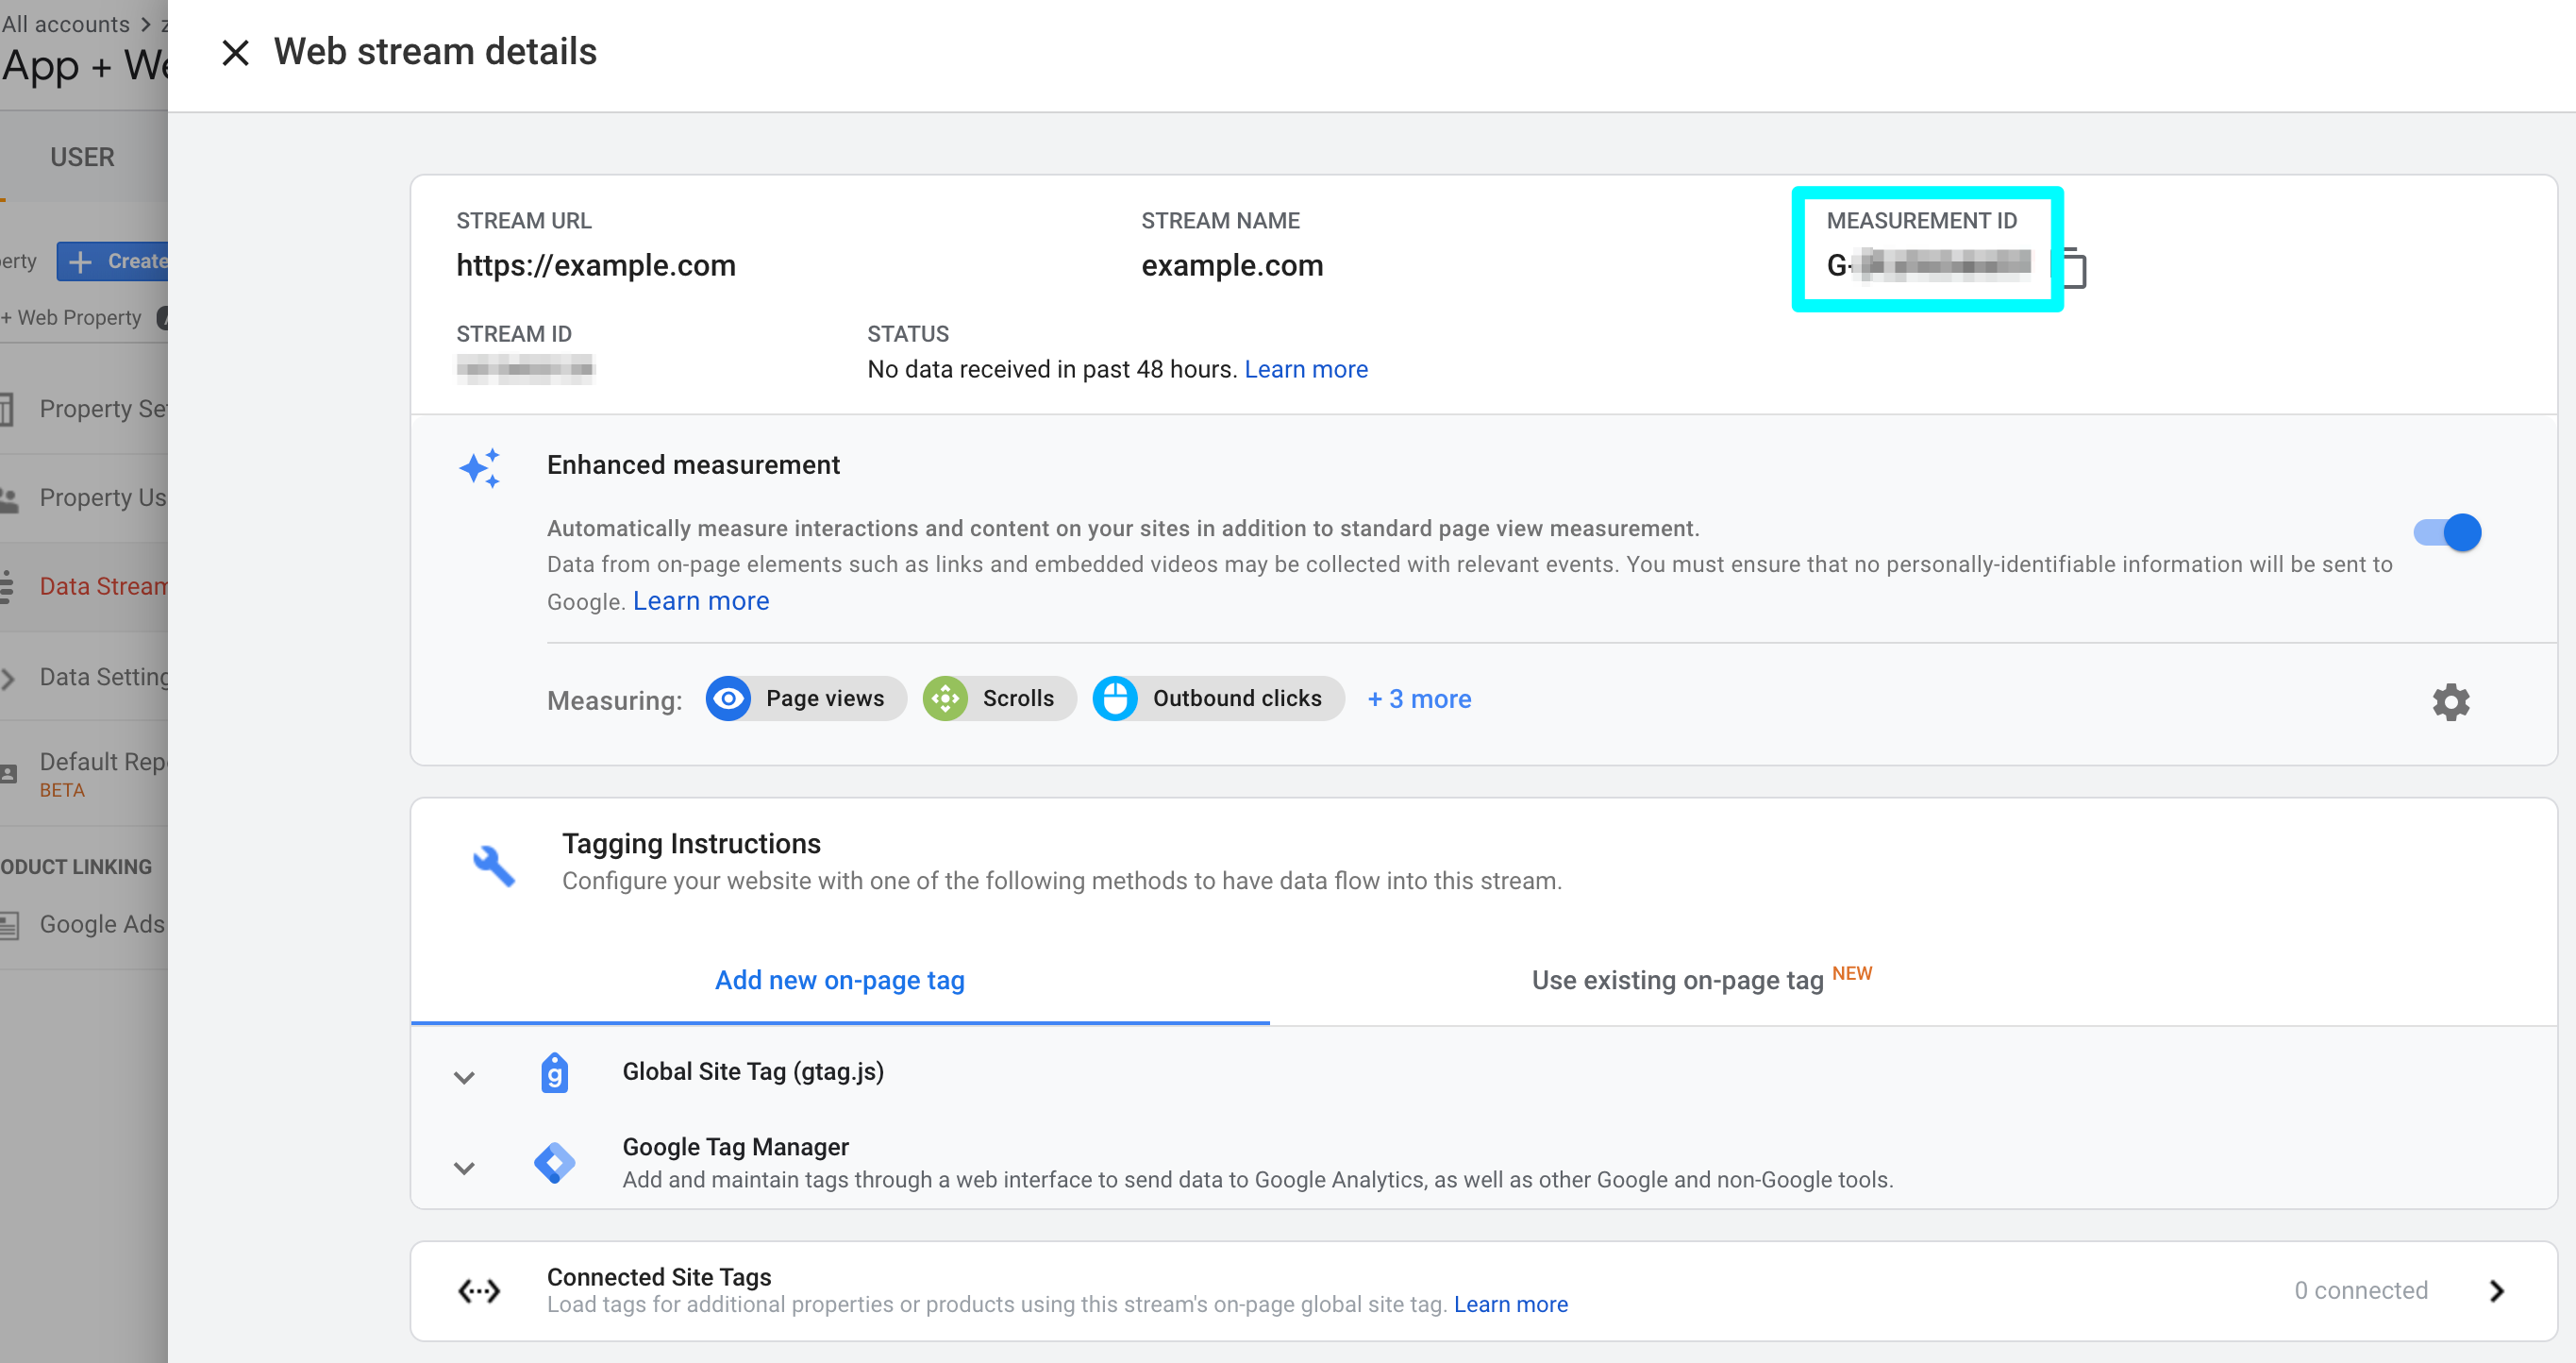This screenshot has height=1363, width=2576.
Task: Expand Google Tag Manager chevron
Action: tap(464, 1167)
